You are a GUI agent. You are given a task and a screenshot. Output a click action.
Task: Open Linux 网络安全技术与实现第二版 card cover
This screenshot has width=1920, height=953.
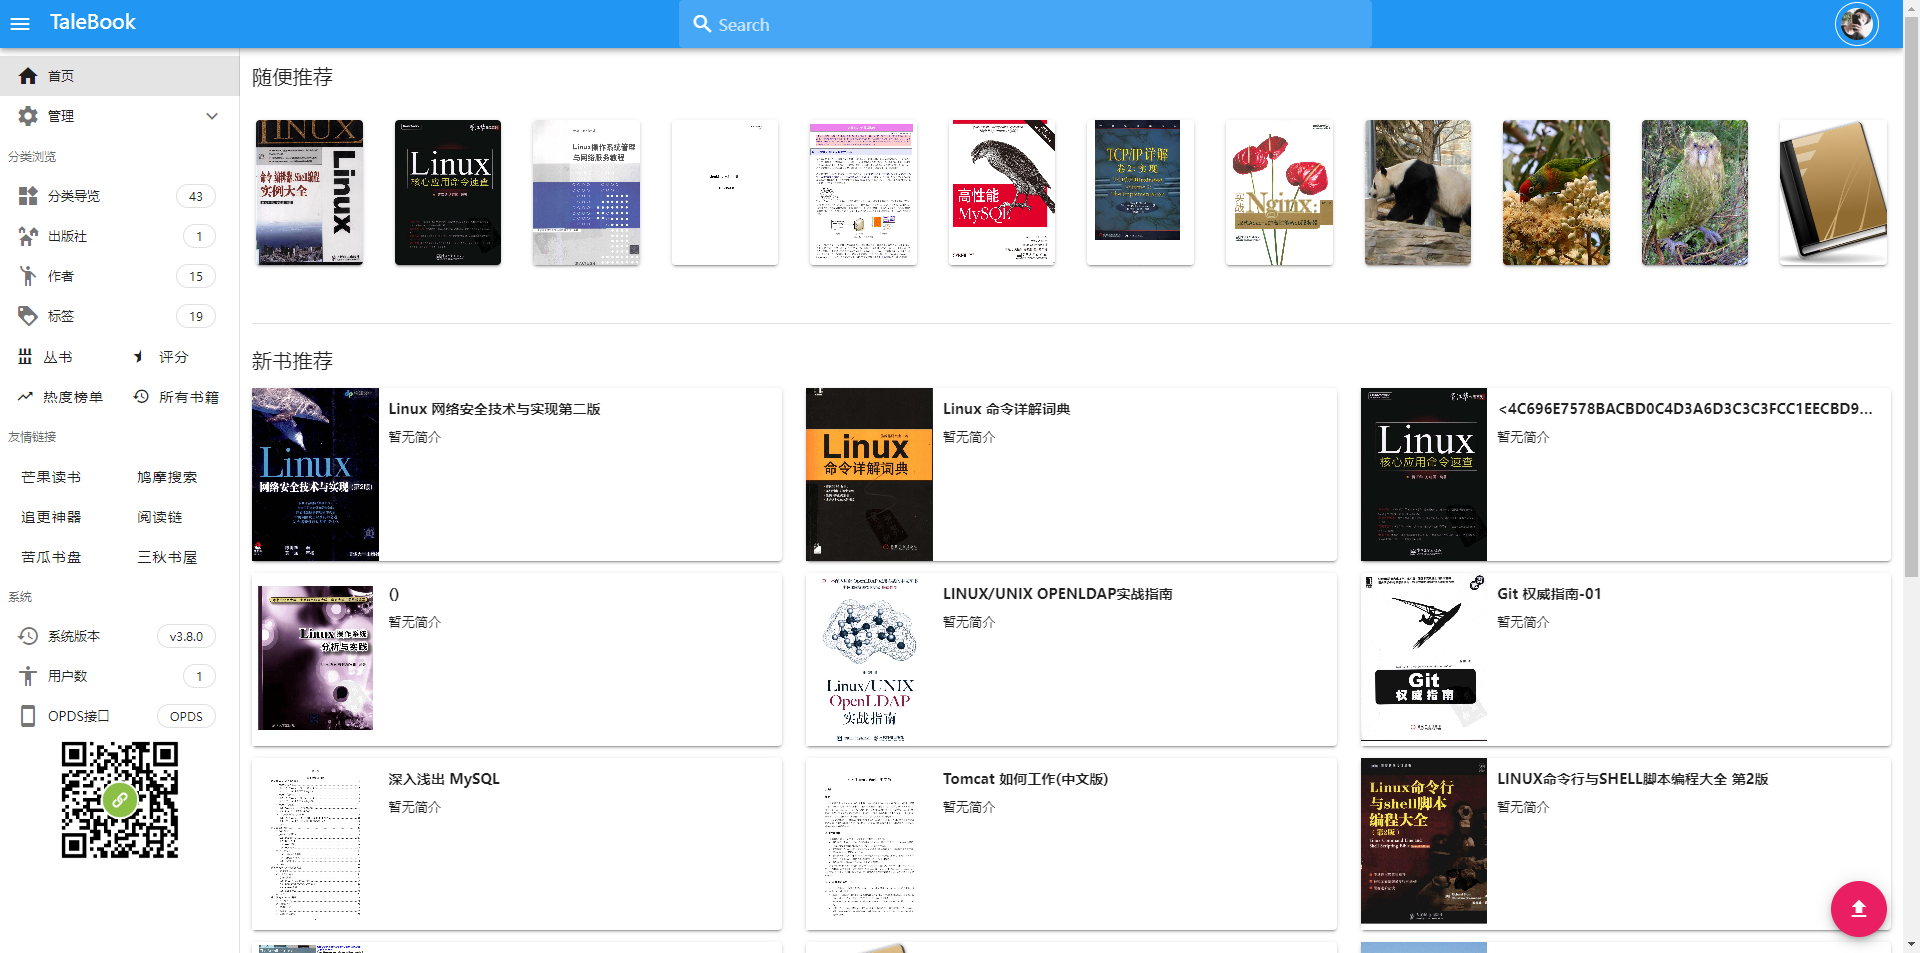(315, 474)
